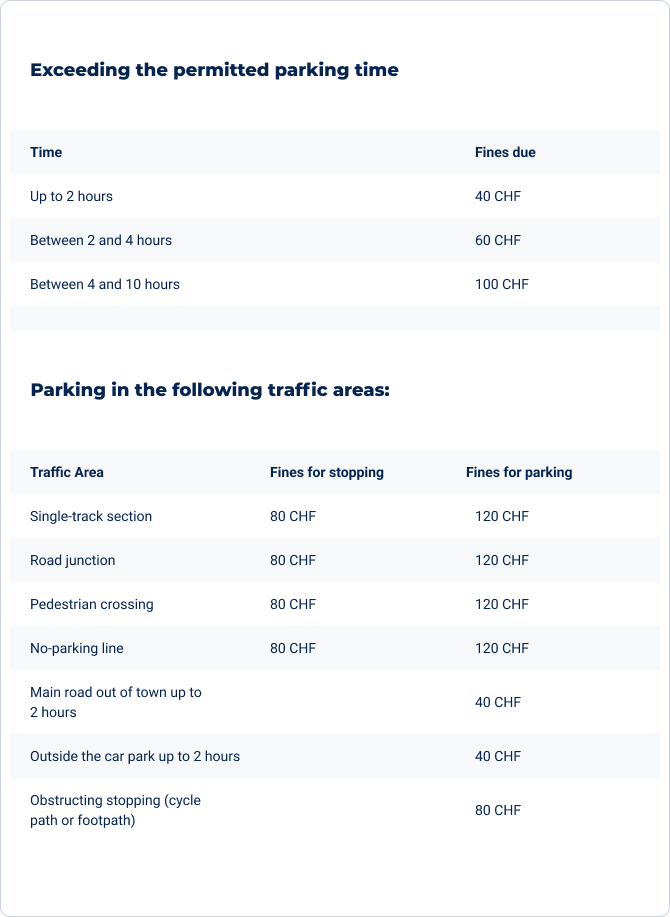Click the 60 CHF fine value
Image resolution: width=670 pixels, height=917 pixels.
[x=498, y=240]
